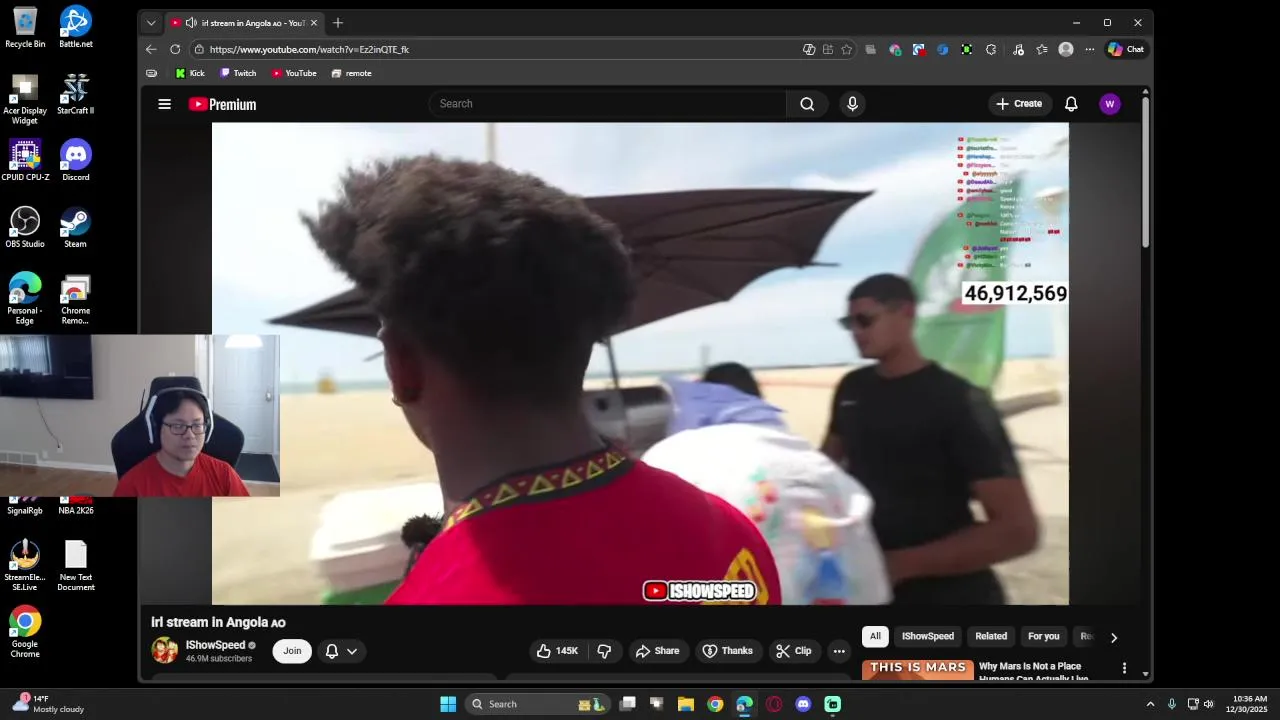Image resolution: width=1280 pixels, height=720 pixels.
Task: Click the Join channel button
Action: click(x=292, y=651)
